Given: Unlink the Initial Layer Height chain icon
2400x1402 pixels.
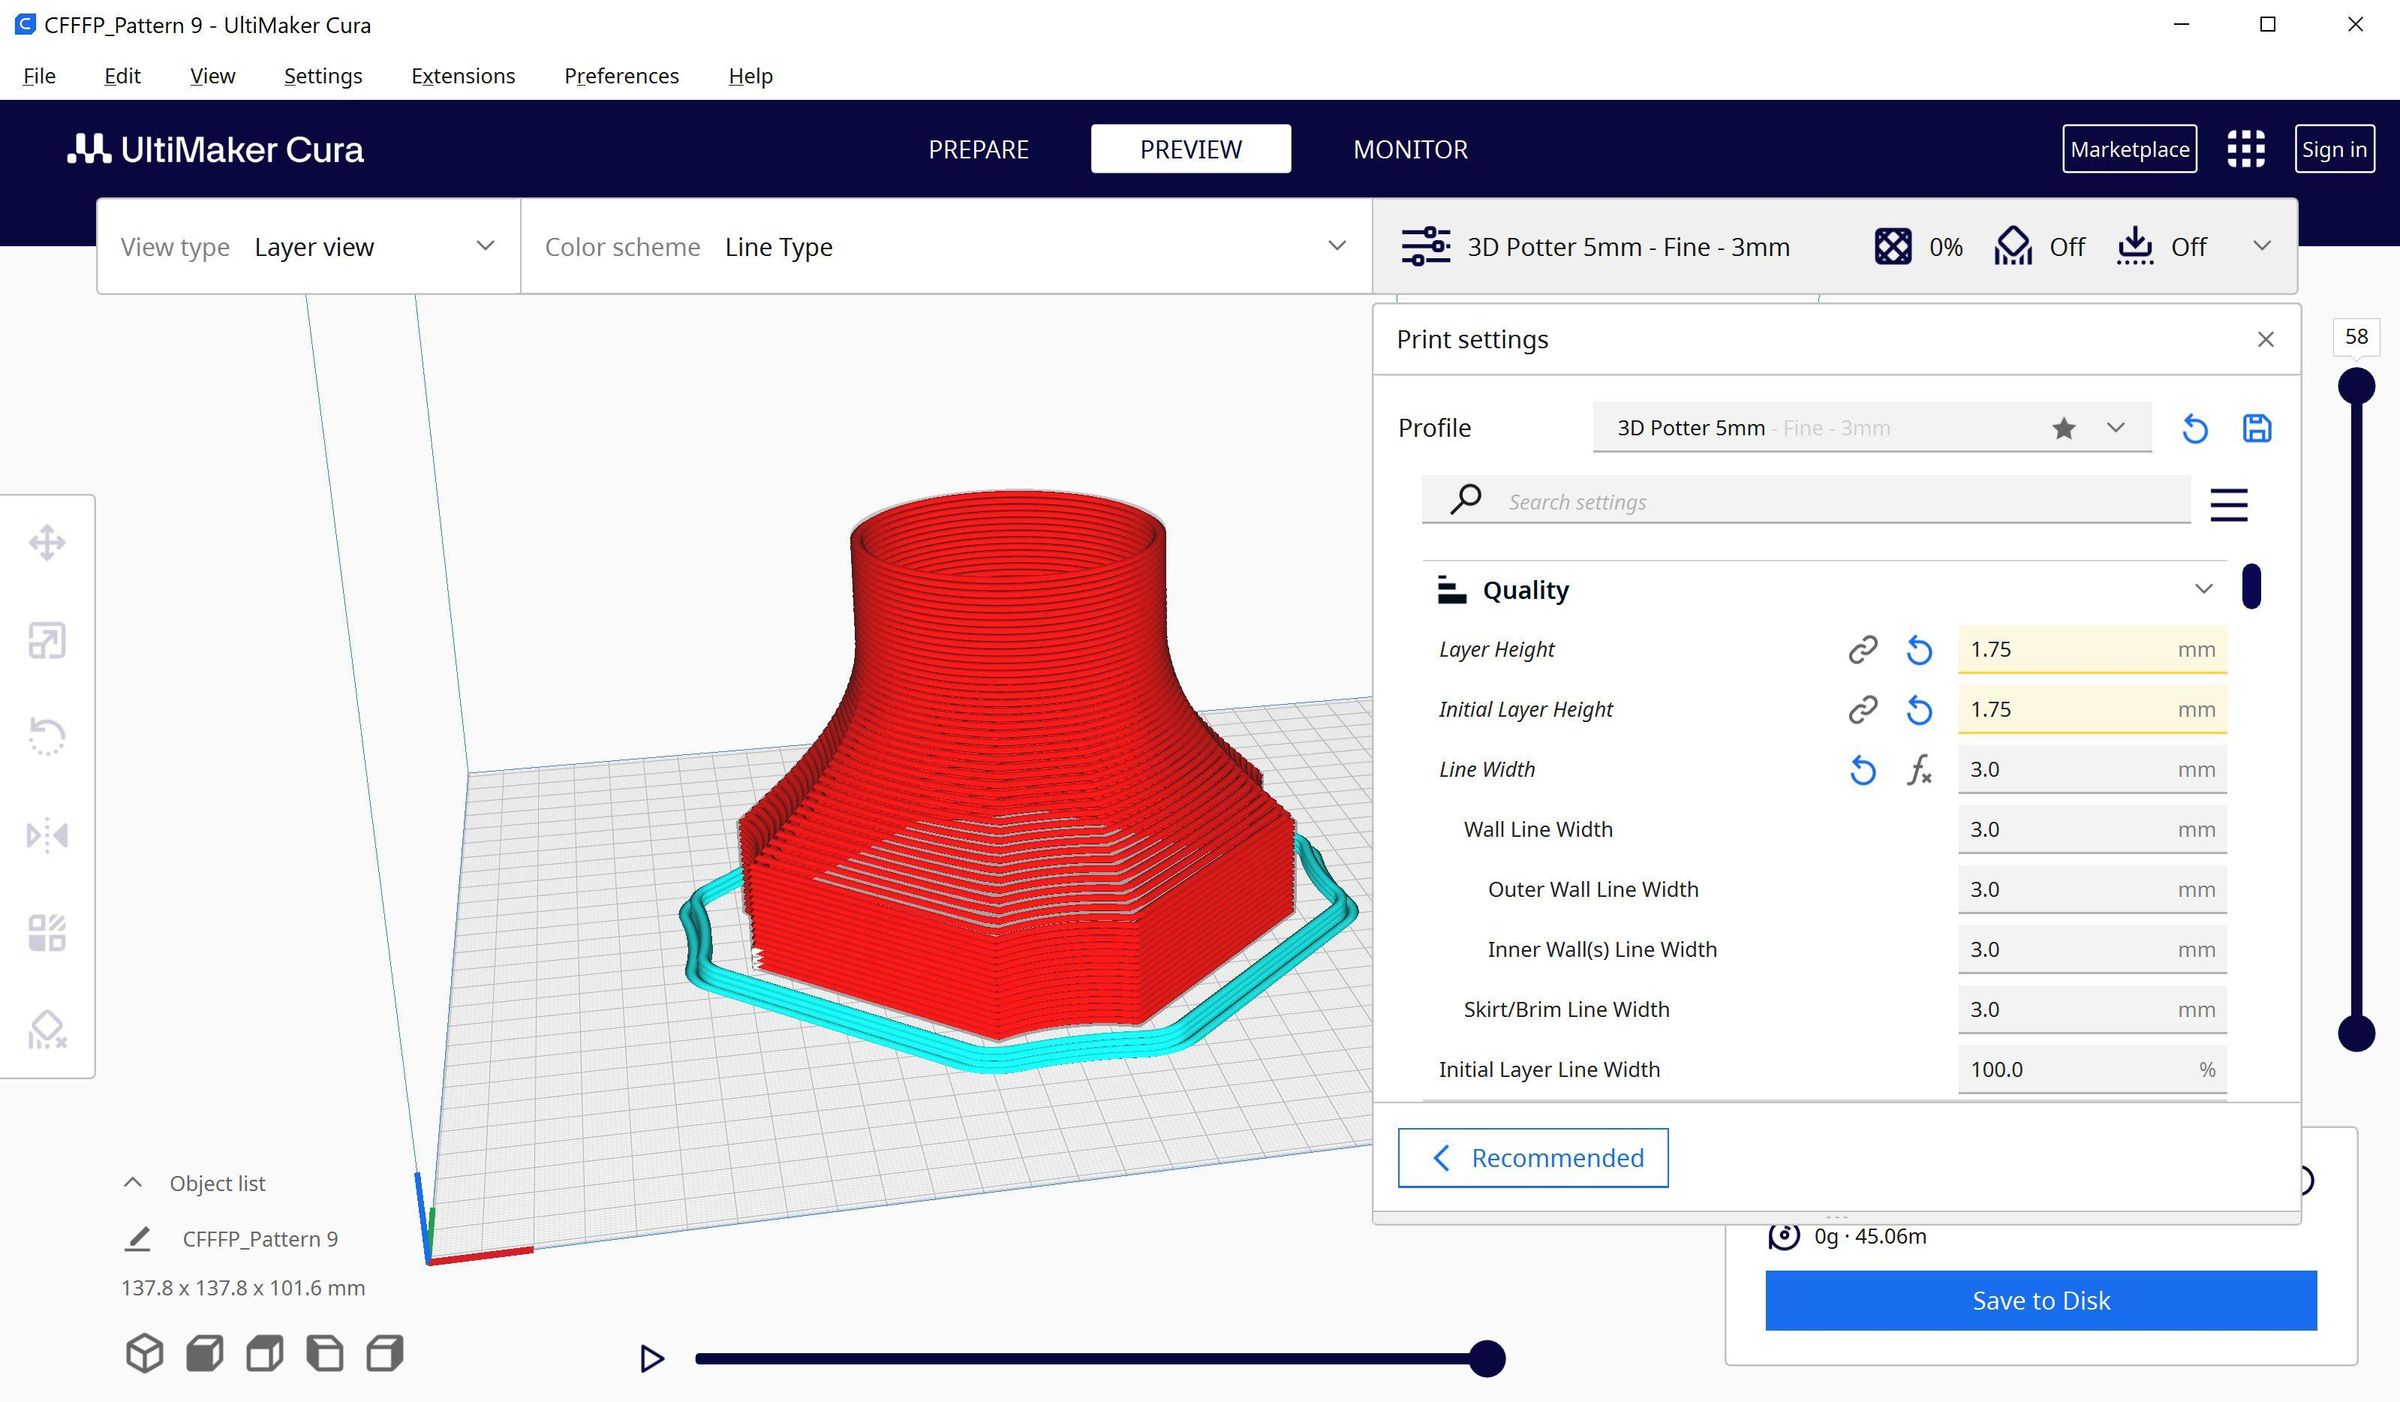Looking at the screenshot, I should pos(1861,709).
